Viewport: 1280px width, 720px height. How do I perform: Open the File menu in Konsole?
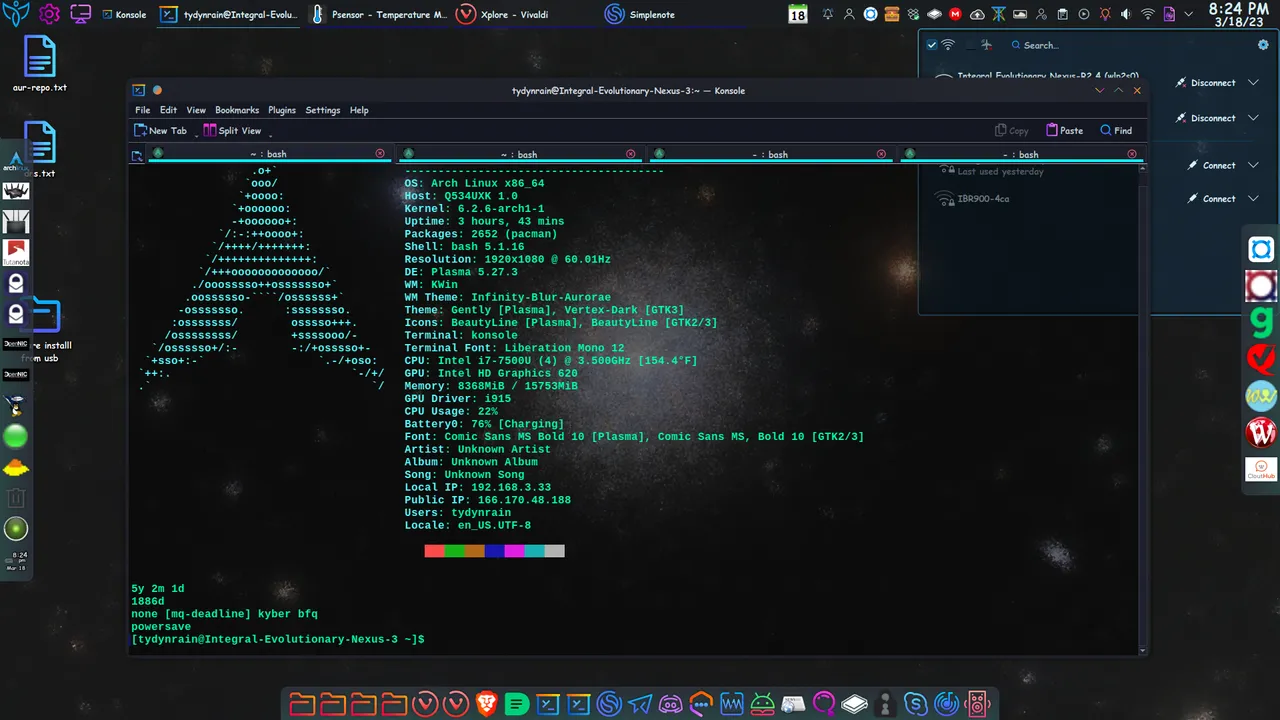[x=142, y=110]
